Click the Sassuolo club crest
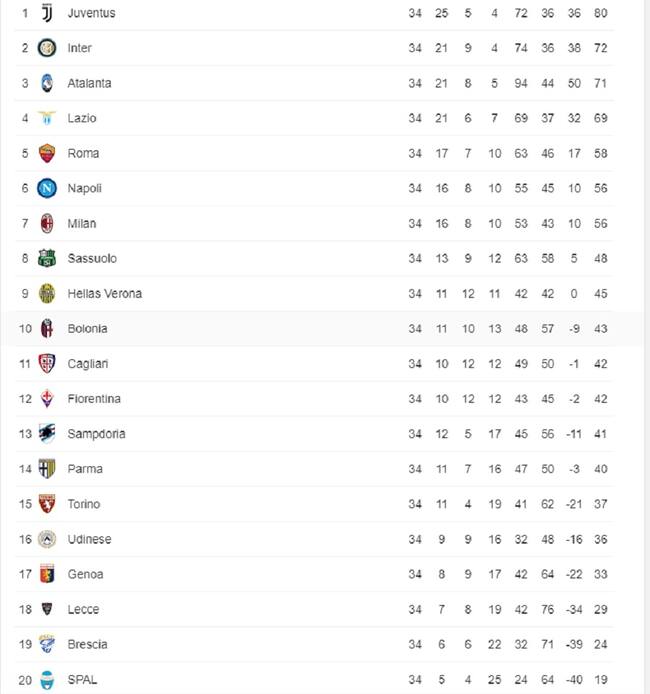650x694 pixels. (x=46, y=258)
